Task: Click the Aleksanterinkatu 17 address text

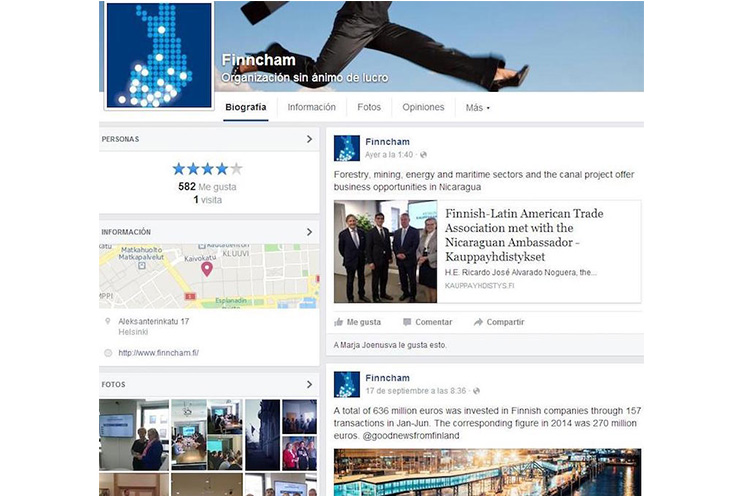Action: pos(154,321)
